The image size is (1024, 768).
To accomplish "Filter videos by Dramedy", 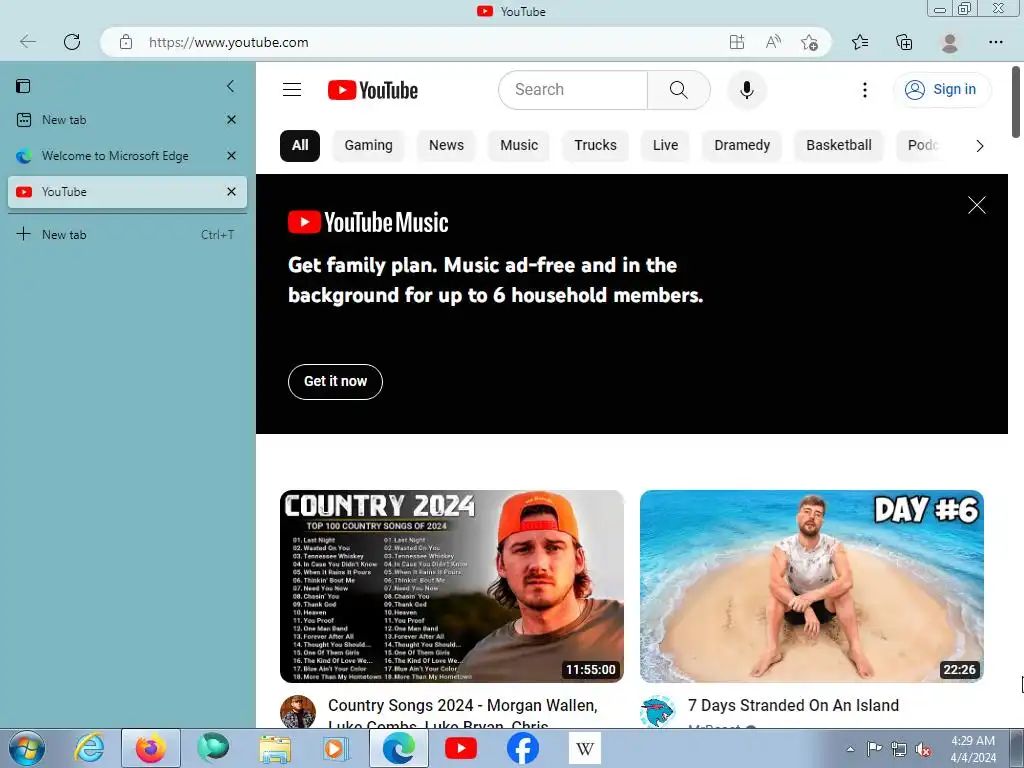I will [x=742, y=146].
